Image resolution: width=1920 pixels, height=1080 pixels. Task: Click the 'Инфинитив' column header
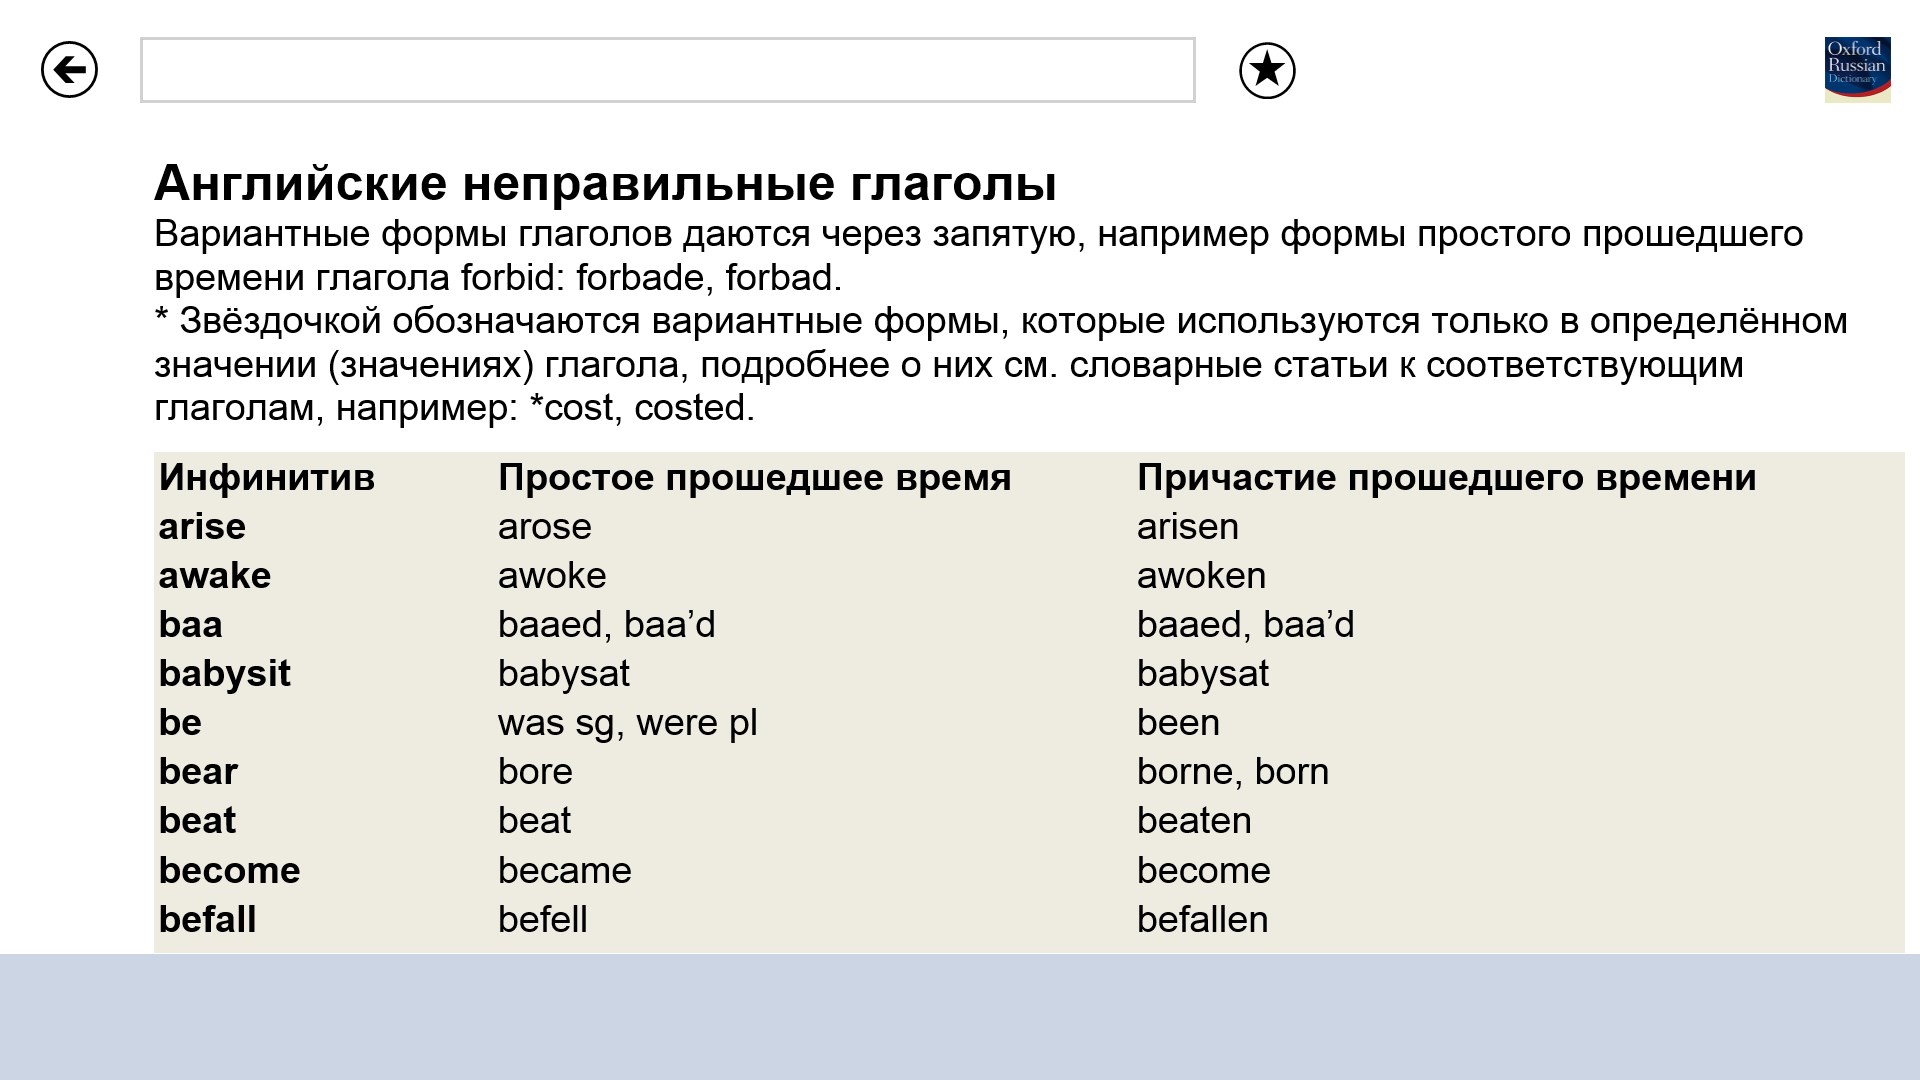coord(266,478)
